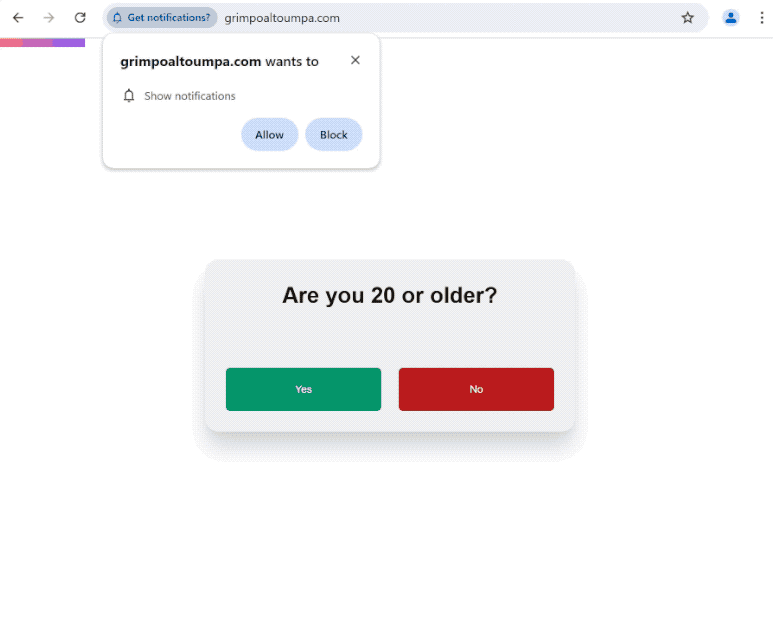Screen dimensions: 773x634
Task: Click the pink segment of top strip
Action: pyautogui.click(x=11, y=43)
